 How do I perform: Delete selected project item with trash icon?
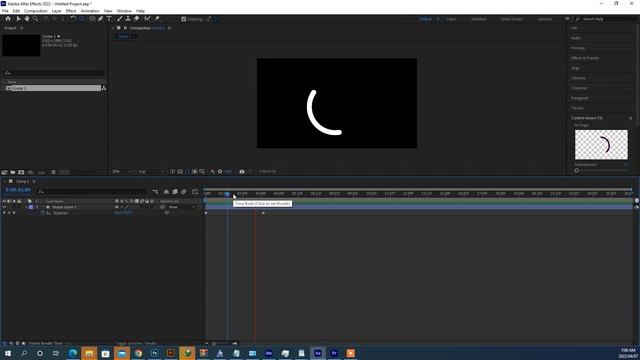click(53, 172)
